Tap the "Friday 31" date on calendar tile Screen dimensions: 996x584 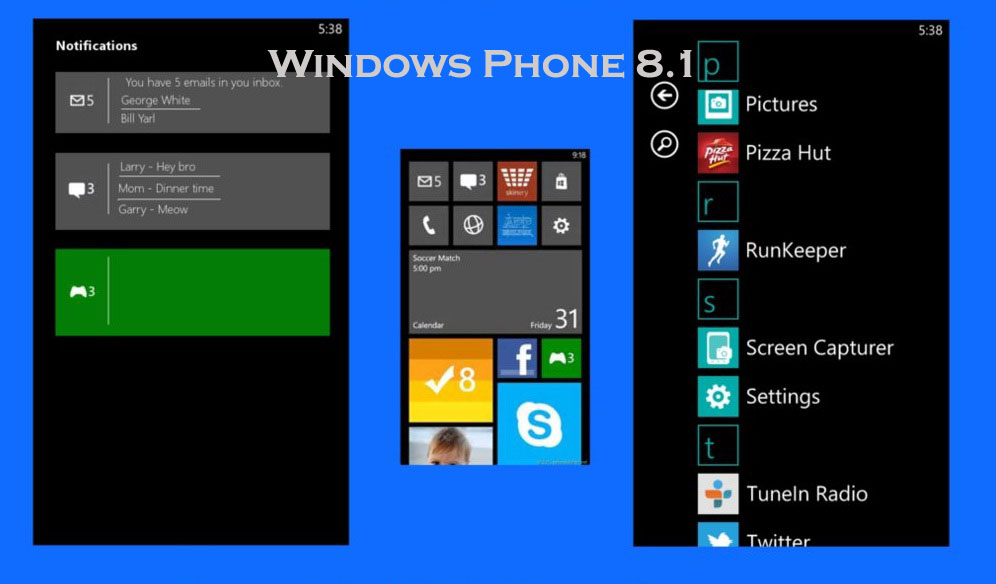tap(555, 320)
